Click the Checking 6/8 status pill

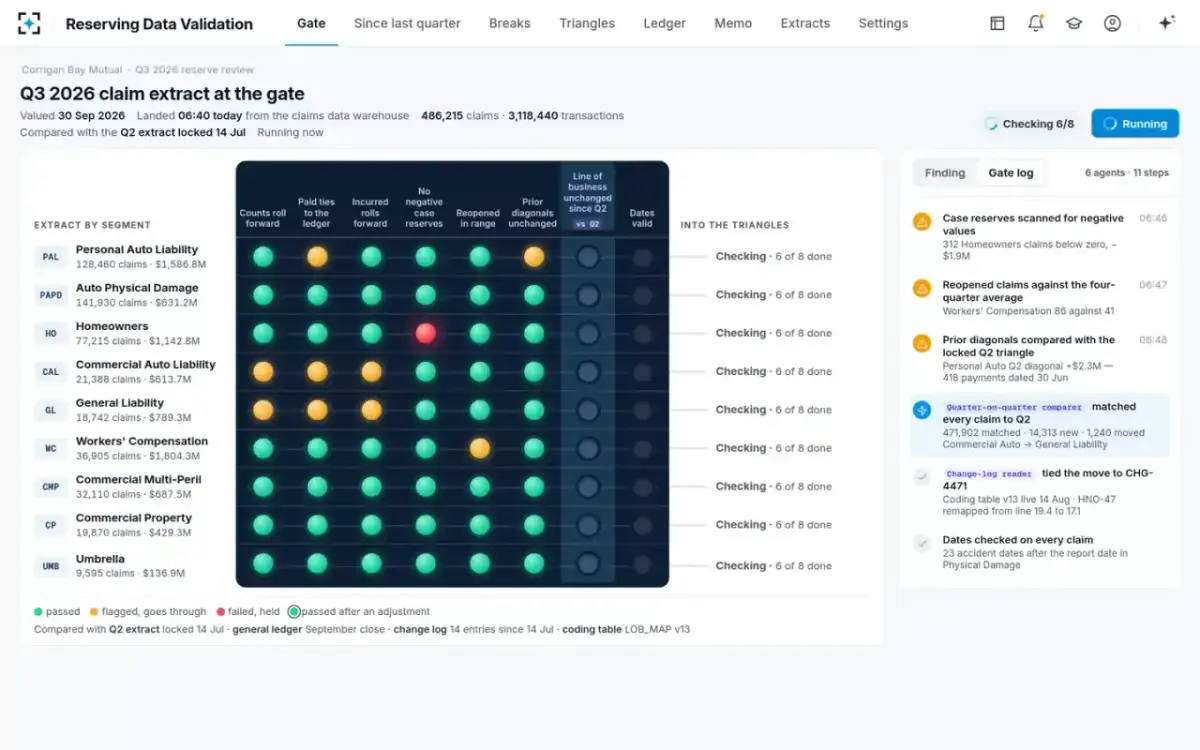point(1029,124)
